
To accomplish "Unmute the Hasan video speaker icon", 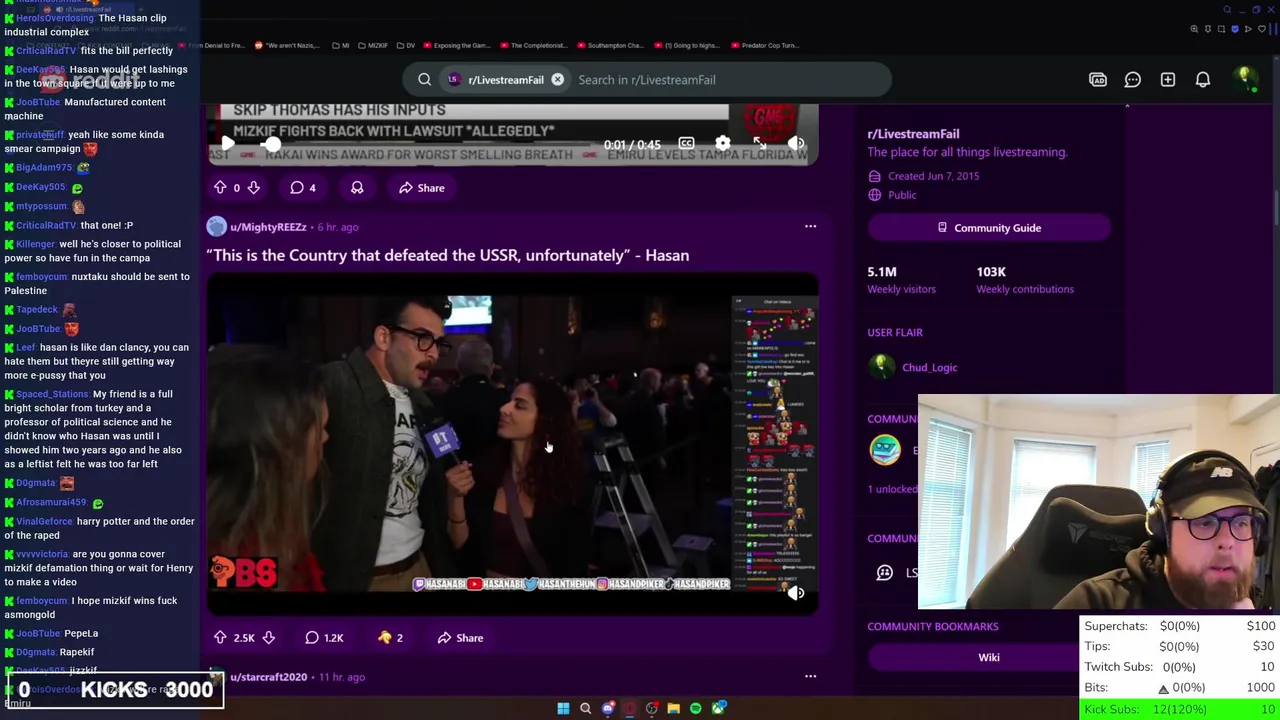I will [796, 593].
